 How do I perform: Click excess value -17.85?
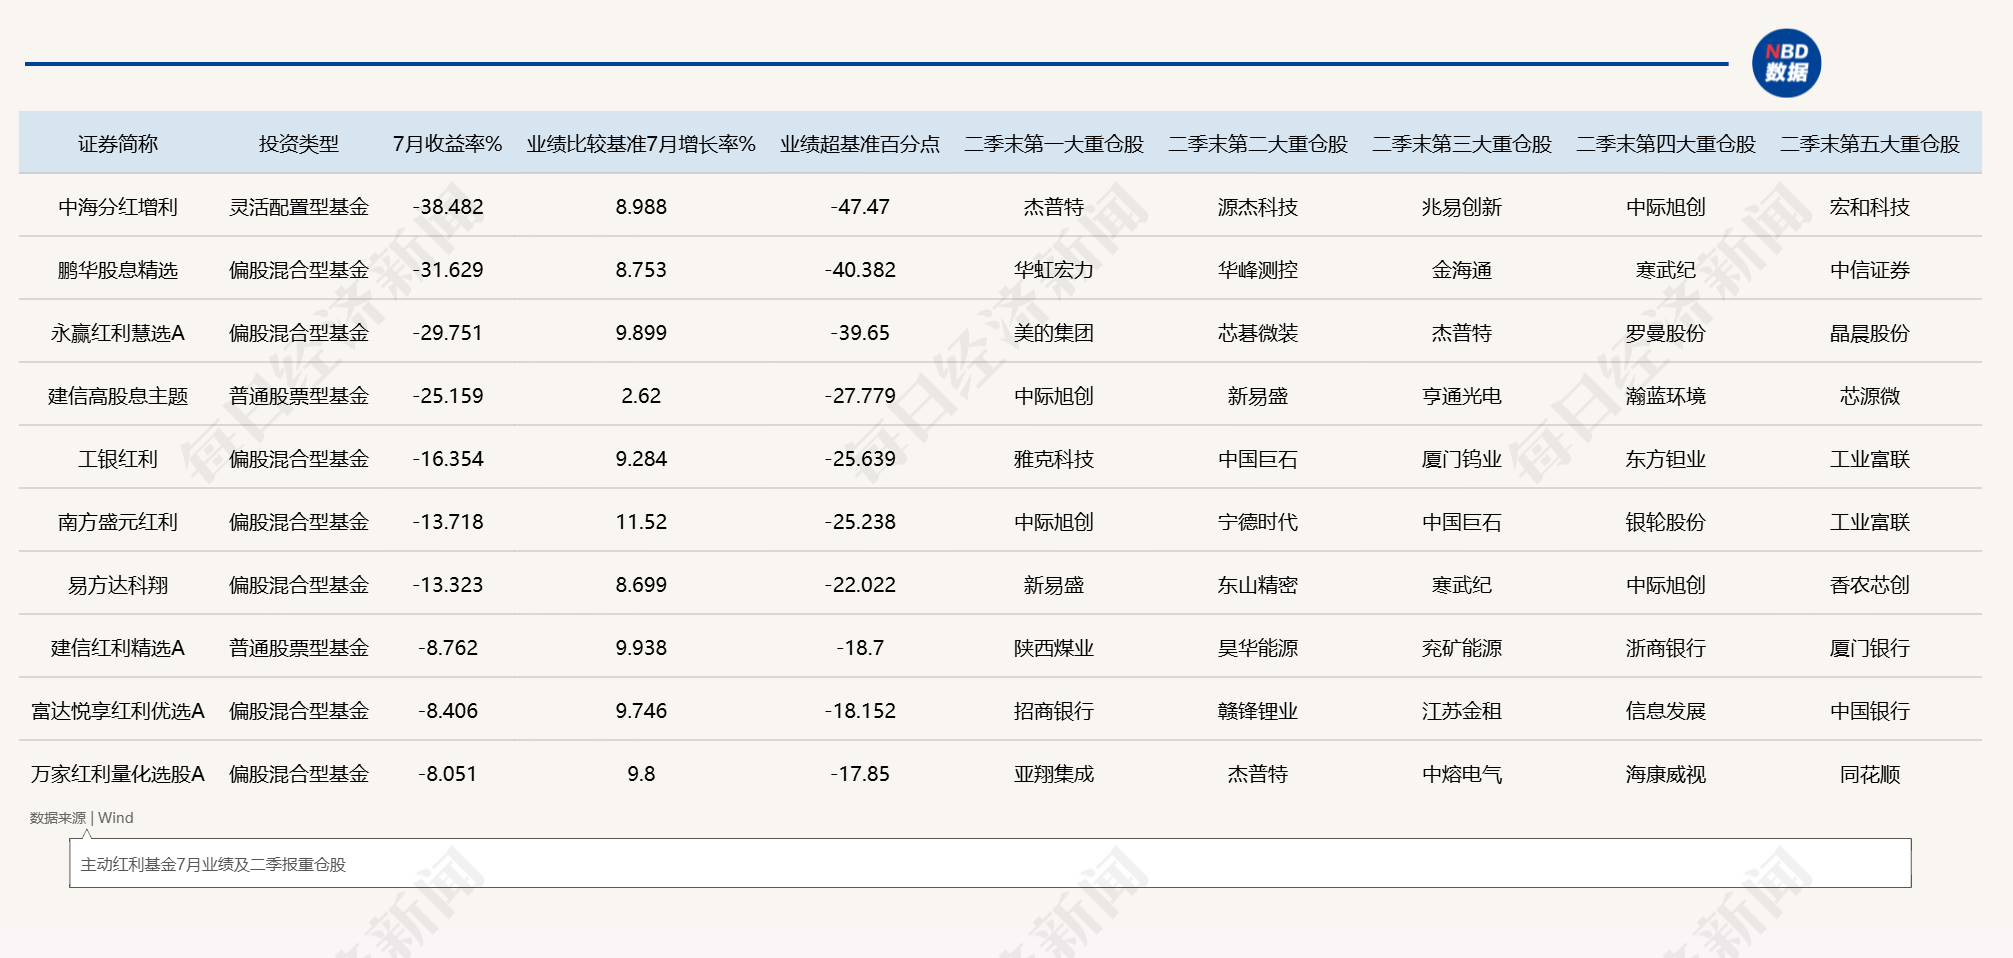coord(860,774)
